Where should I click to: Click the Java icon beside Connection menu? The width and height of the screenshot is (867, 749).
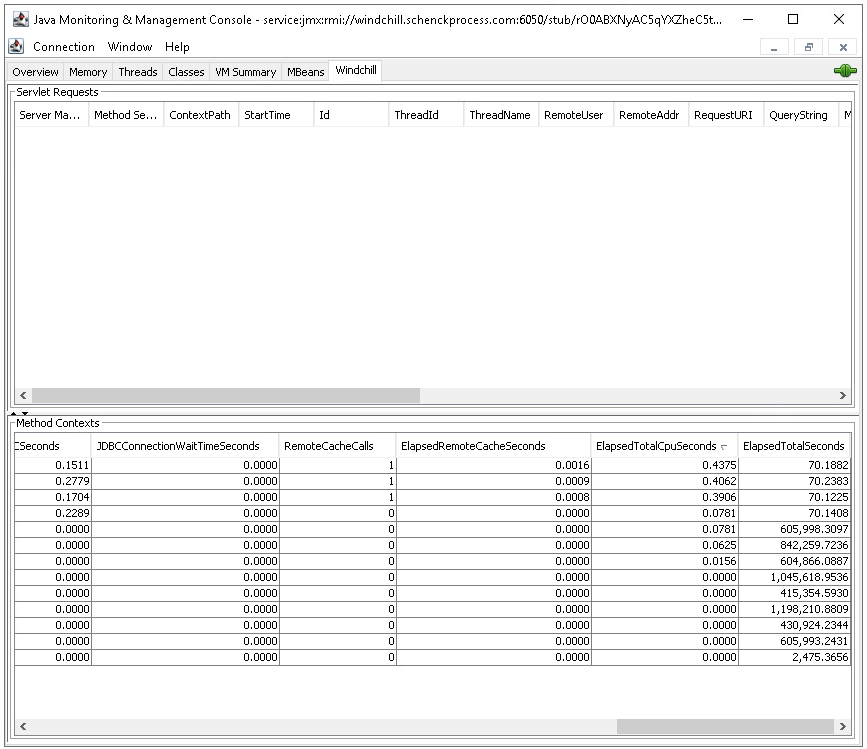[16, 47]
